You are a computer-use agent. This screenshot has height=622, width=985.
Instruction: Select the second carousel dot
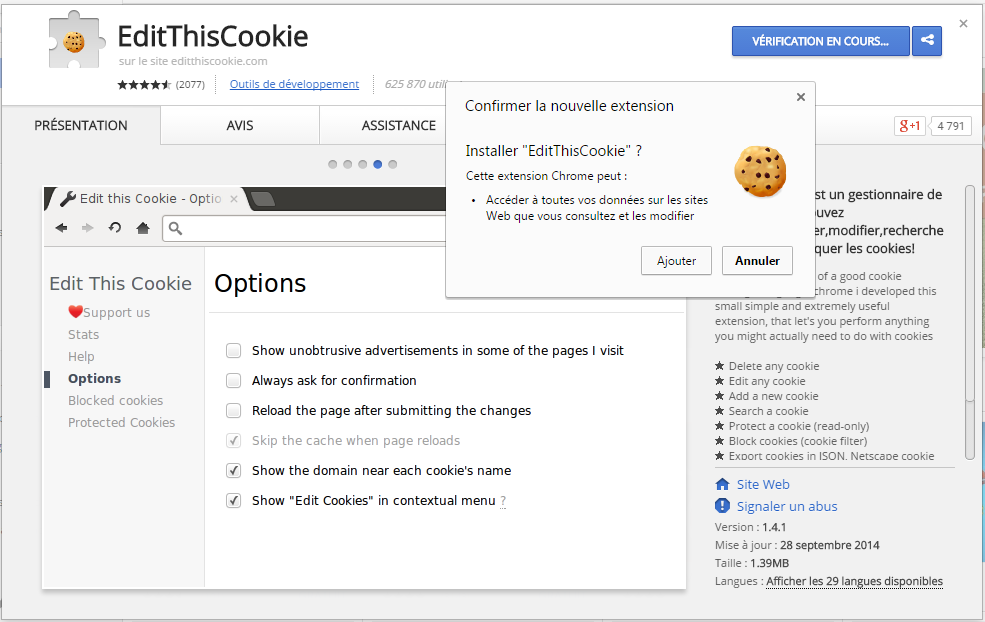(347, 165)
